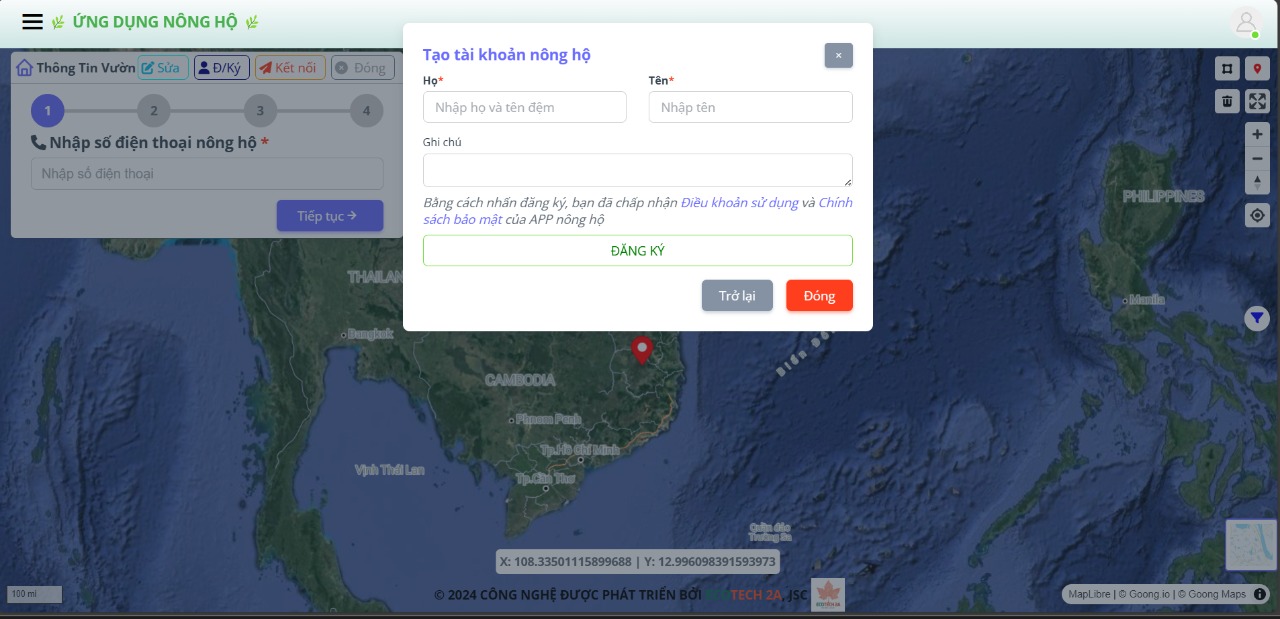Image resolution: width=1280 pixels, height=619 pixels.
Task: Go back with the Trở lại button
Action: (737, 296)
